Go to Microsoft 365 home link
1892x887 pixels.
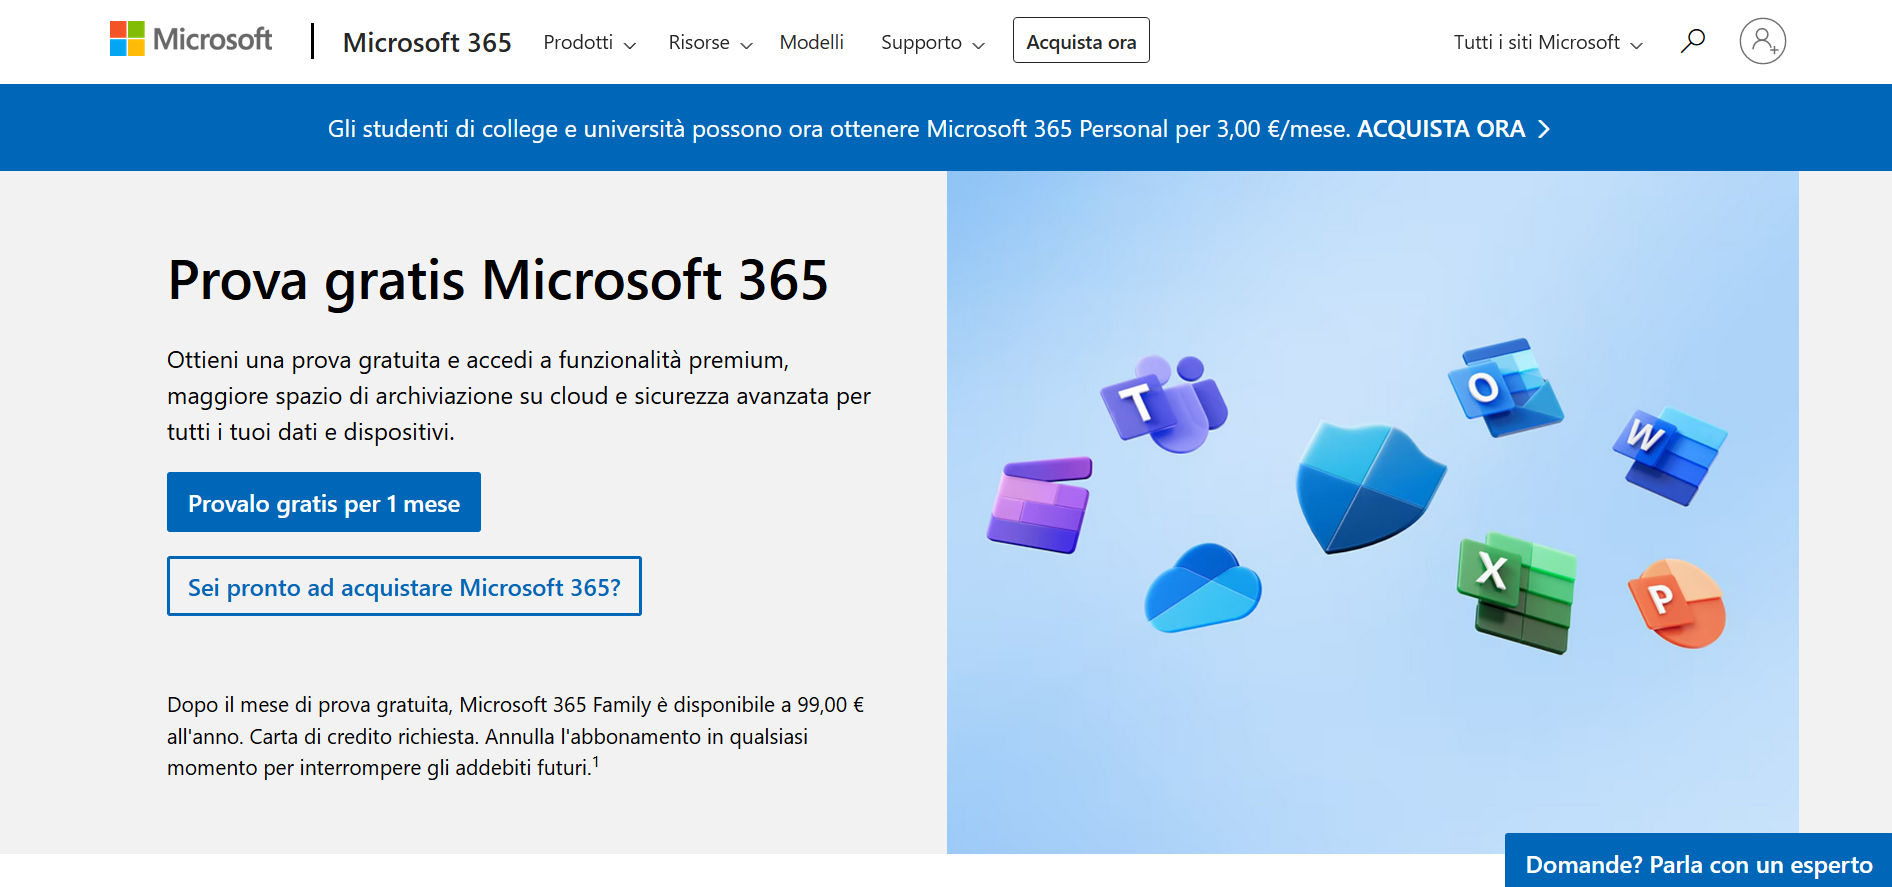point(427,42)
